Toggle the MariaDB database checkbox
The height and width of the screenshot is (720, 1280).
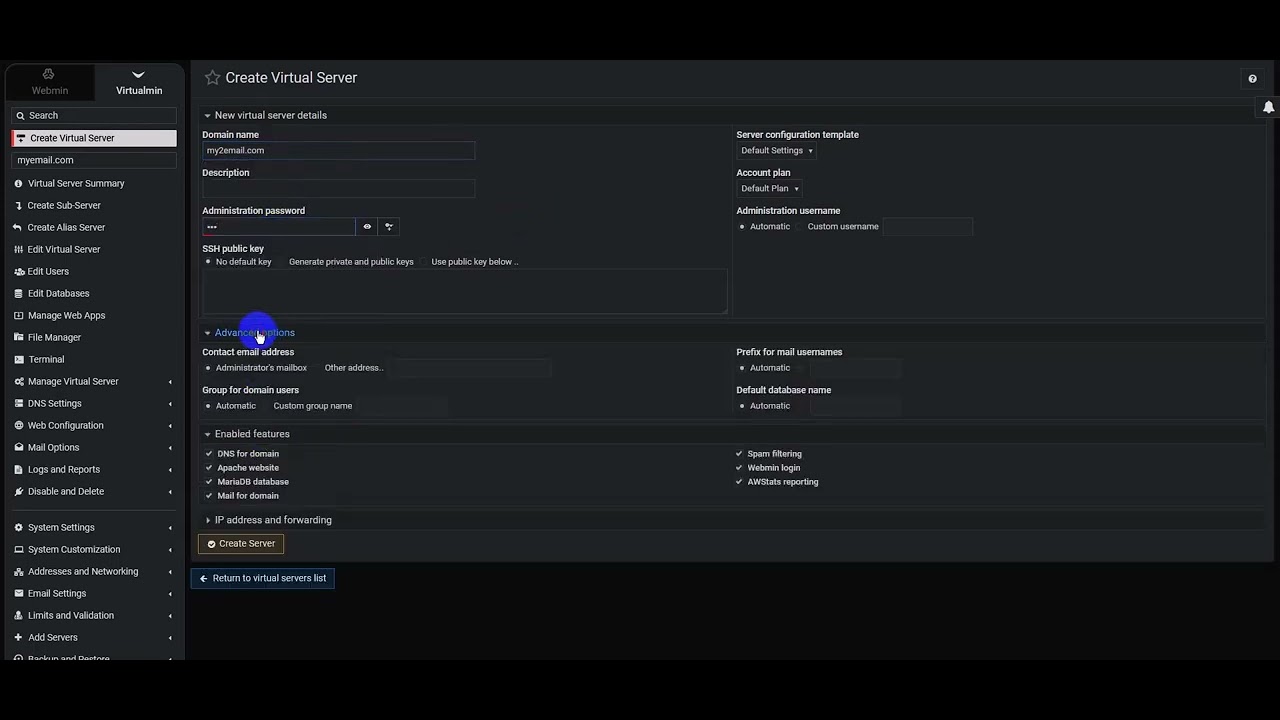pyautogui.click(x=209, y=482)
